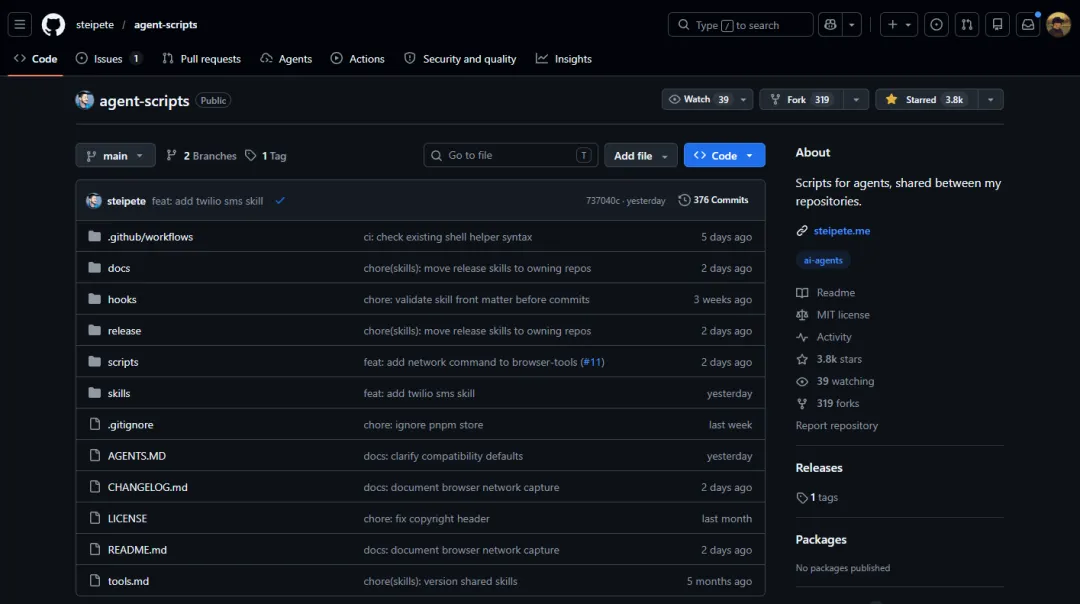This screenshot has height=604, width=1080.
Task: Open the CHANGELOG.md file
Action: pyautogui.click(x=147, y=487)
